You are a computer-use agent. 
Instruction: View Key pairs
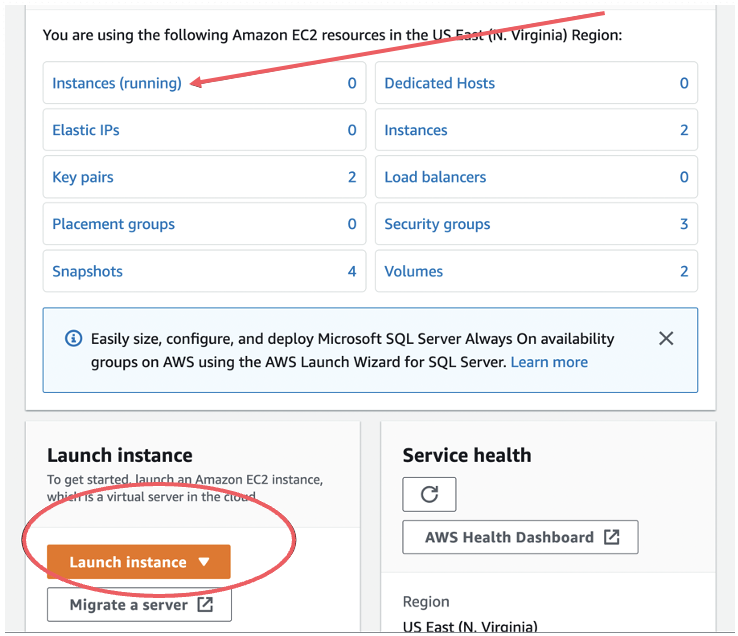[x=83, y=177]
